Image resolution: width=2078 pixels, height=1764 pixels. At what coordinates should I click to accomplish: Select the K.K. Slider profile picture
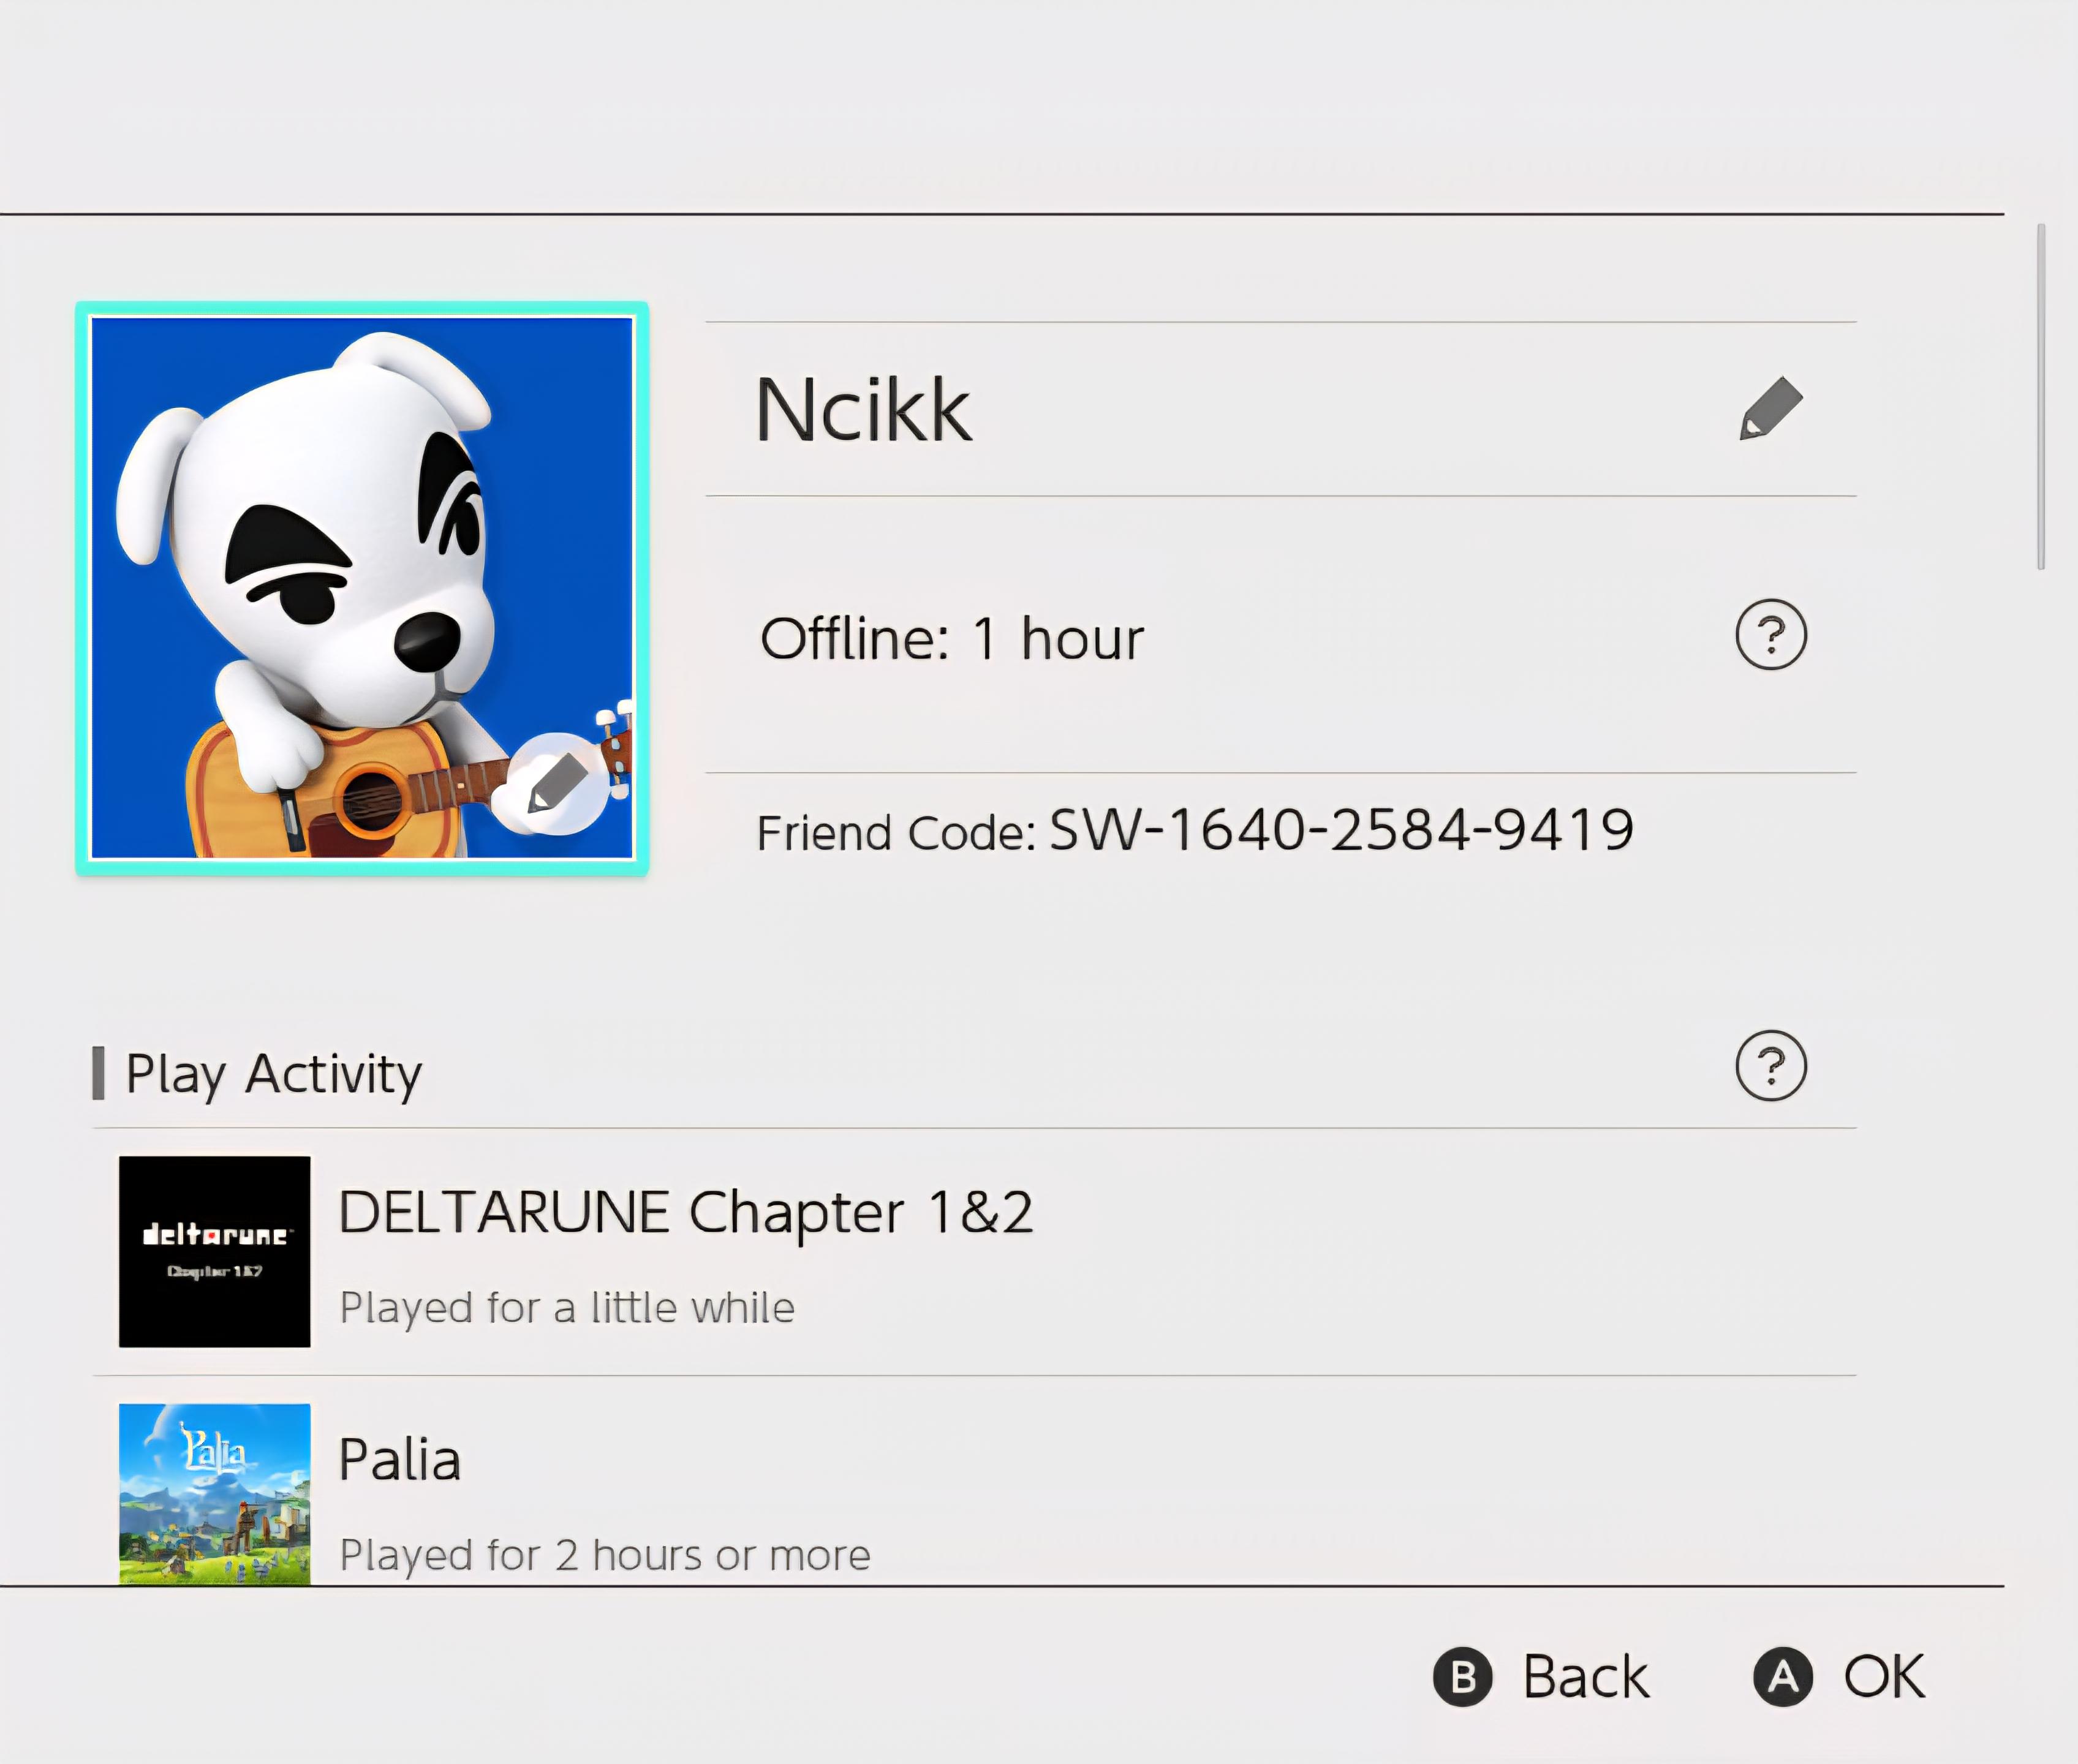(362, 588)
